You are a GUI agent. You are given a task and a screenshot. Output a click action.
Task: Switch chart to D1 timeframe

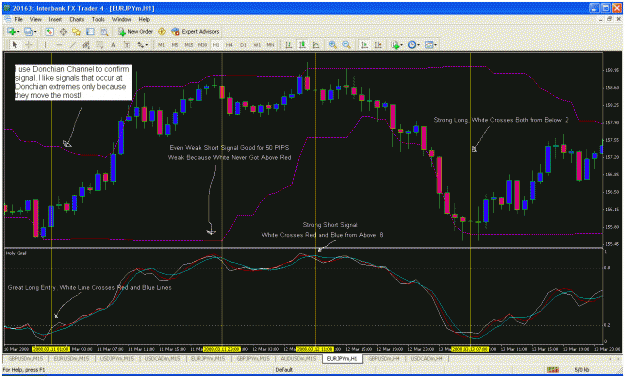[243, 45]
